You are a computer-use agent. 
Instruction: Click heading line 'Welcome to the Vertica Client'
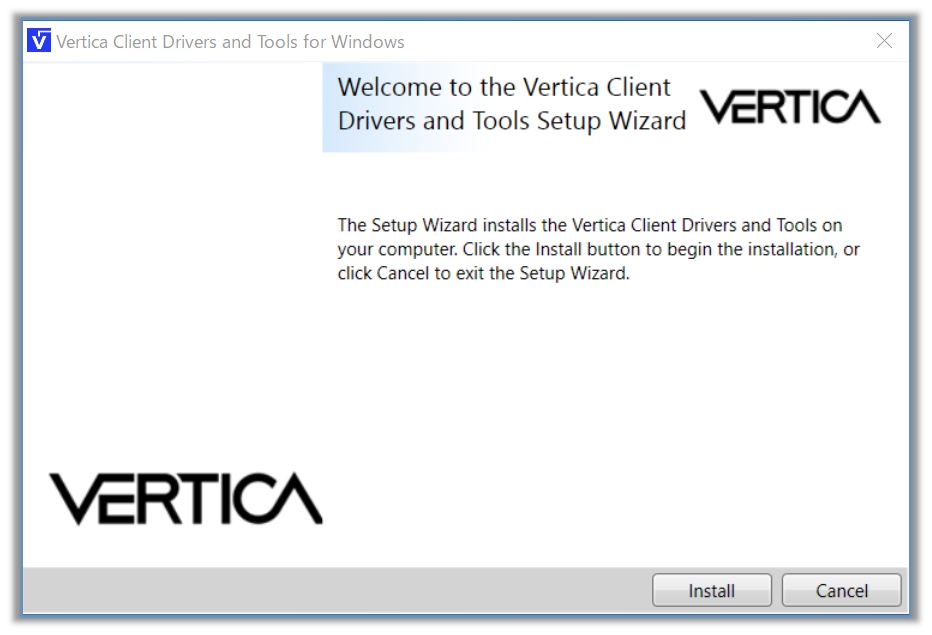pyautogui.click(x=504, y=87)
